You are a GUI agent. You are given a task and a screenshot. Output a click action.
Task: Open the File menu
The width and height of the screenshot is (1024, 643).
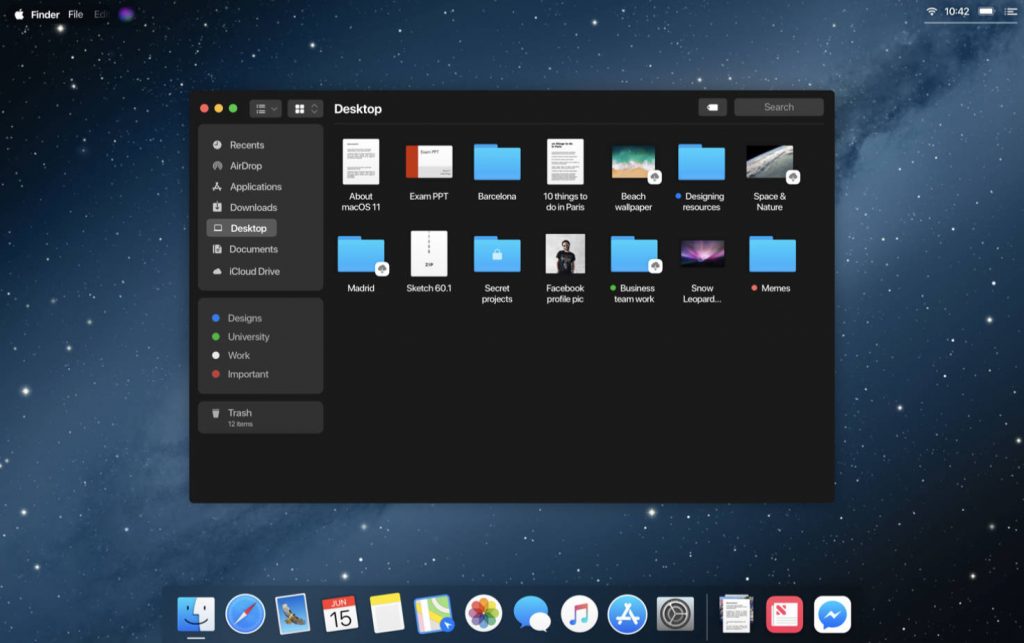(75, 15)
